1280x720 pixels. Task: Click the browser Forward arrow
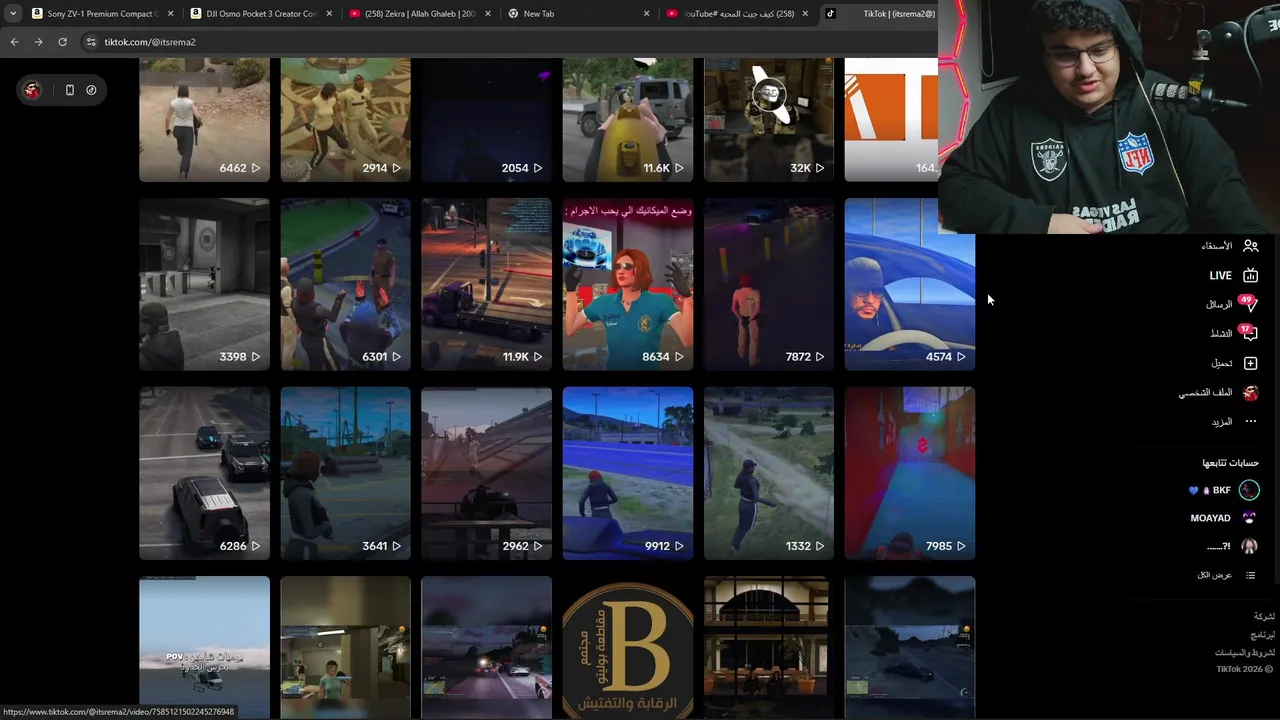coord(38,42)
